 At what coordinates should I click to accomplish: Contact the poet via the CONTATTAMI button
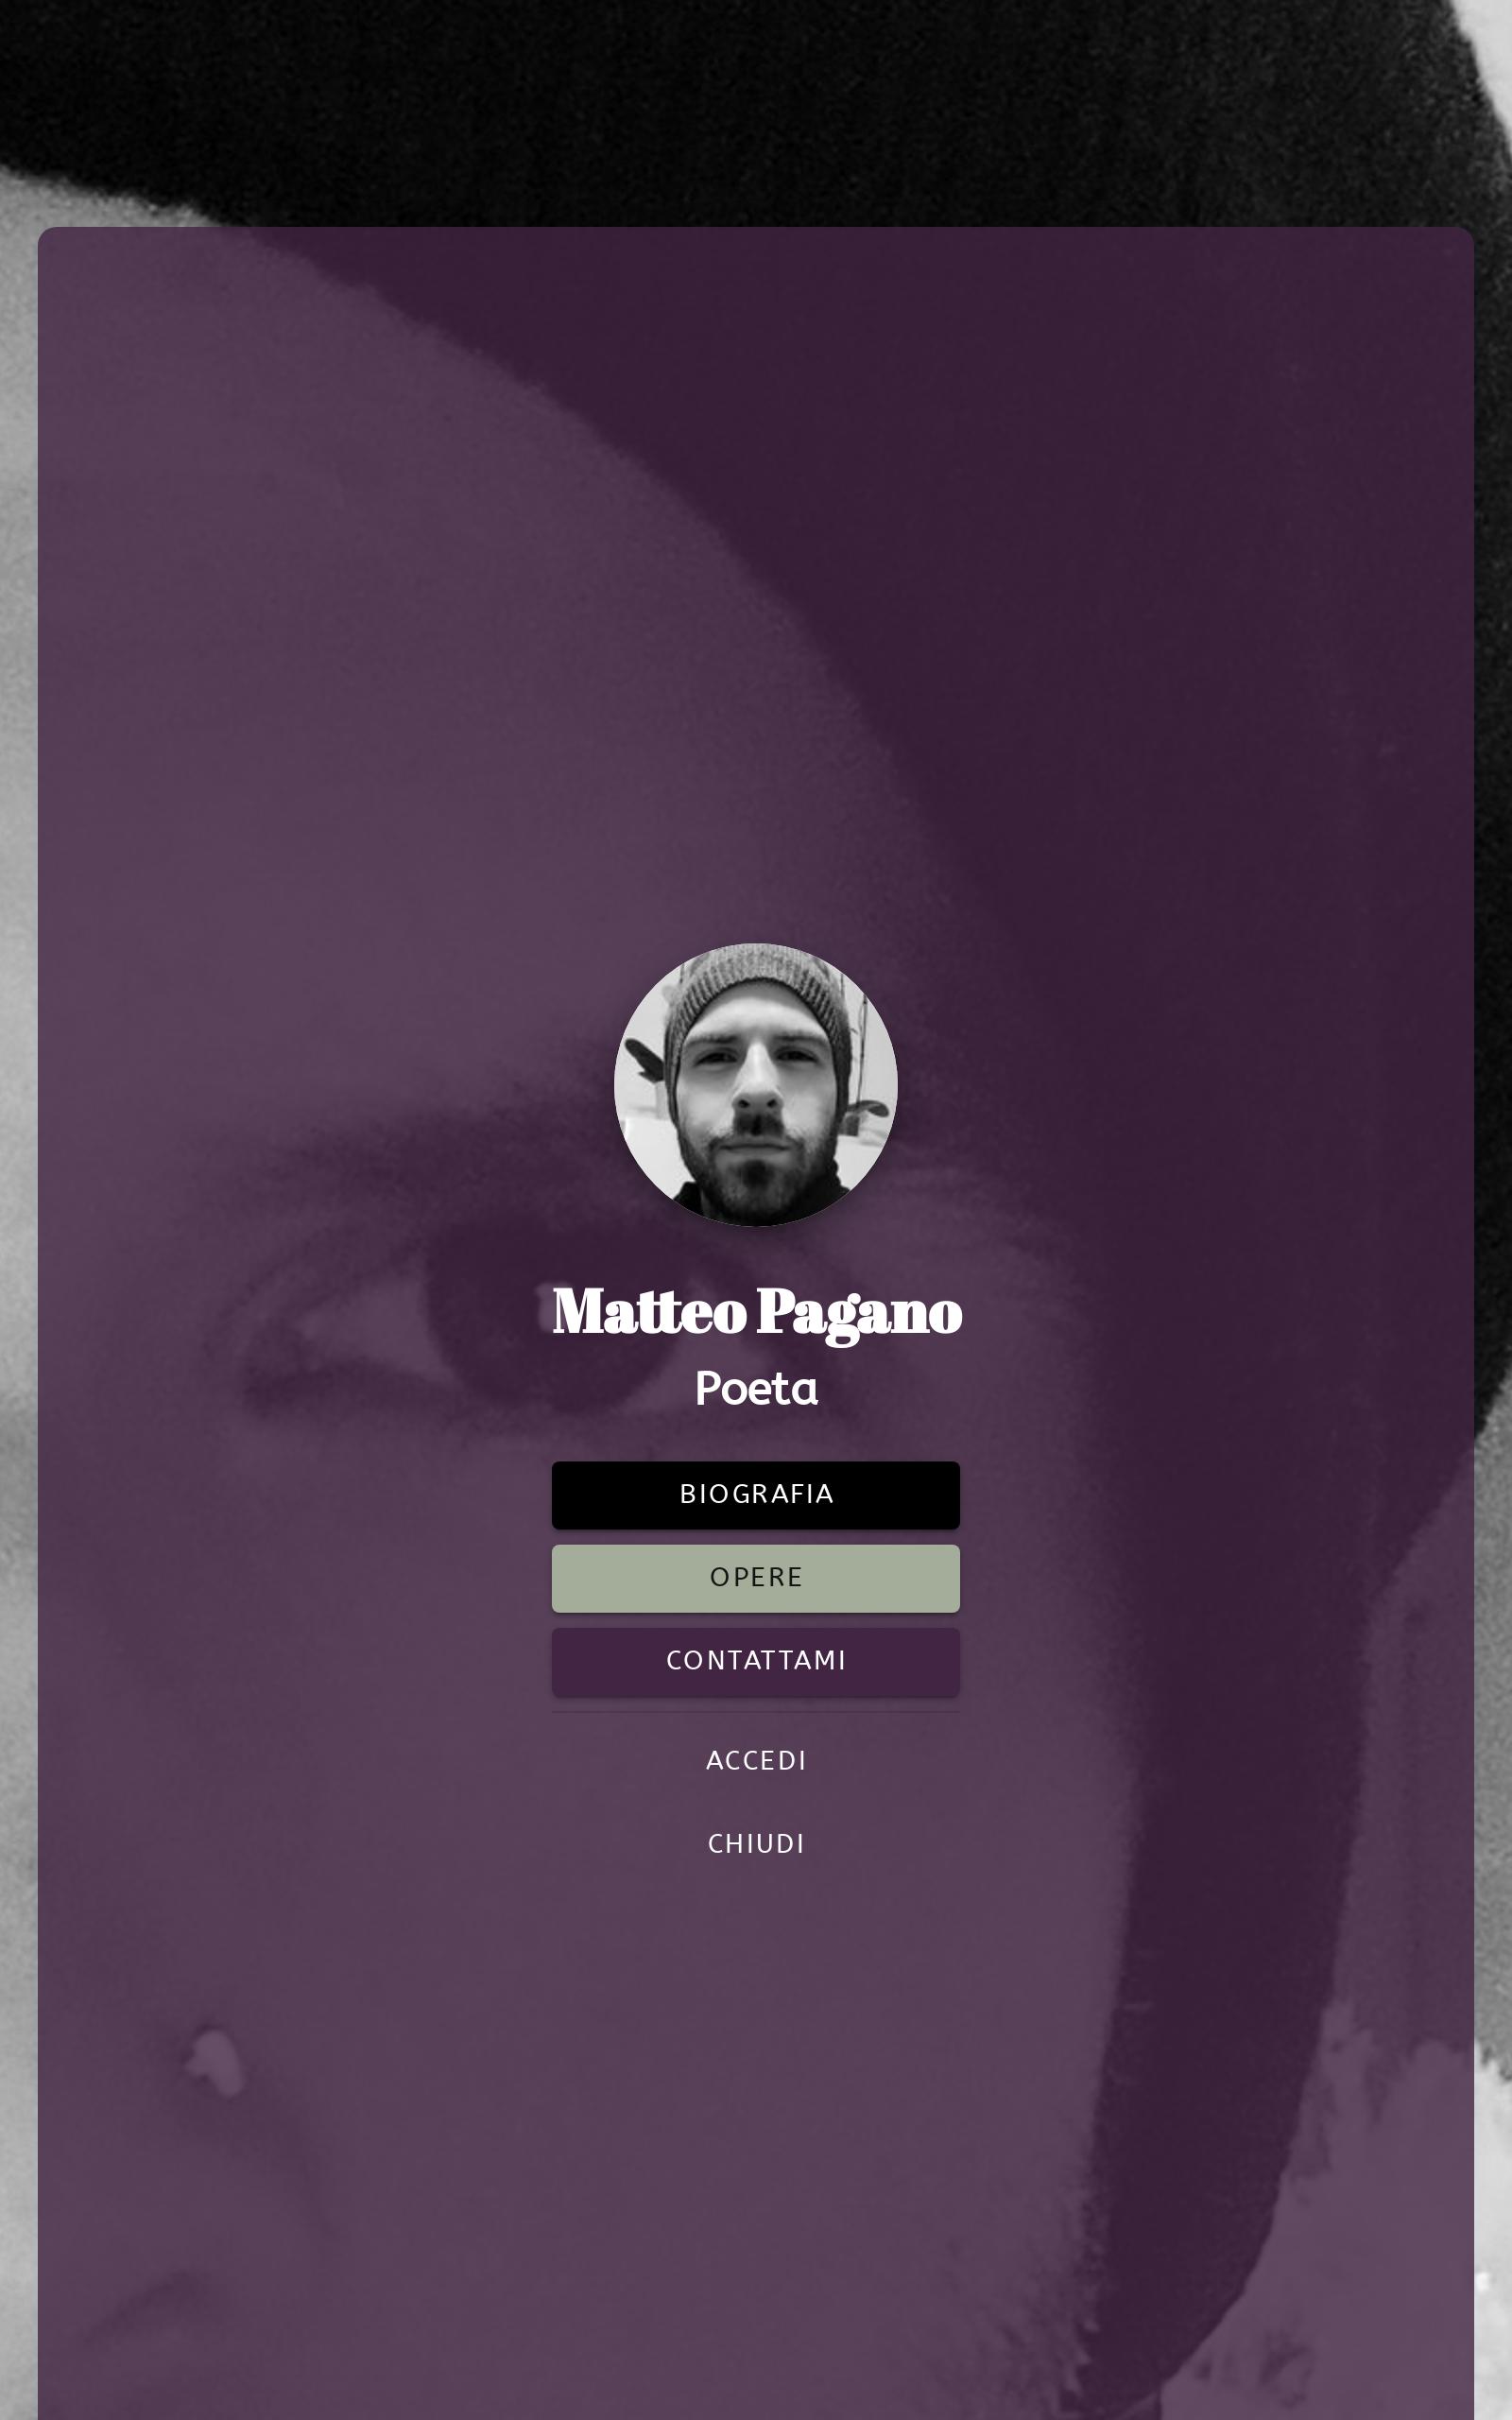[755, 1661]
